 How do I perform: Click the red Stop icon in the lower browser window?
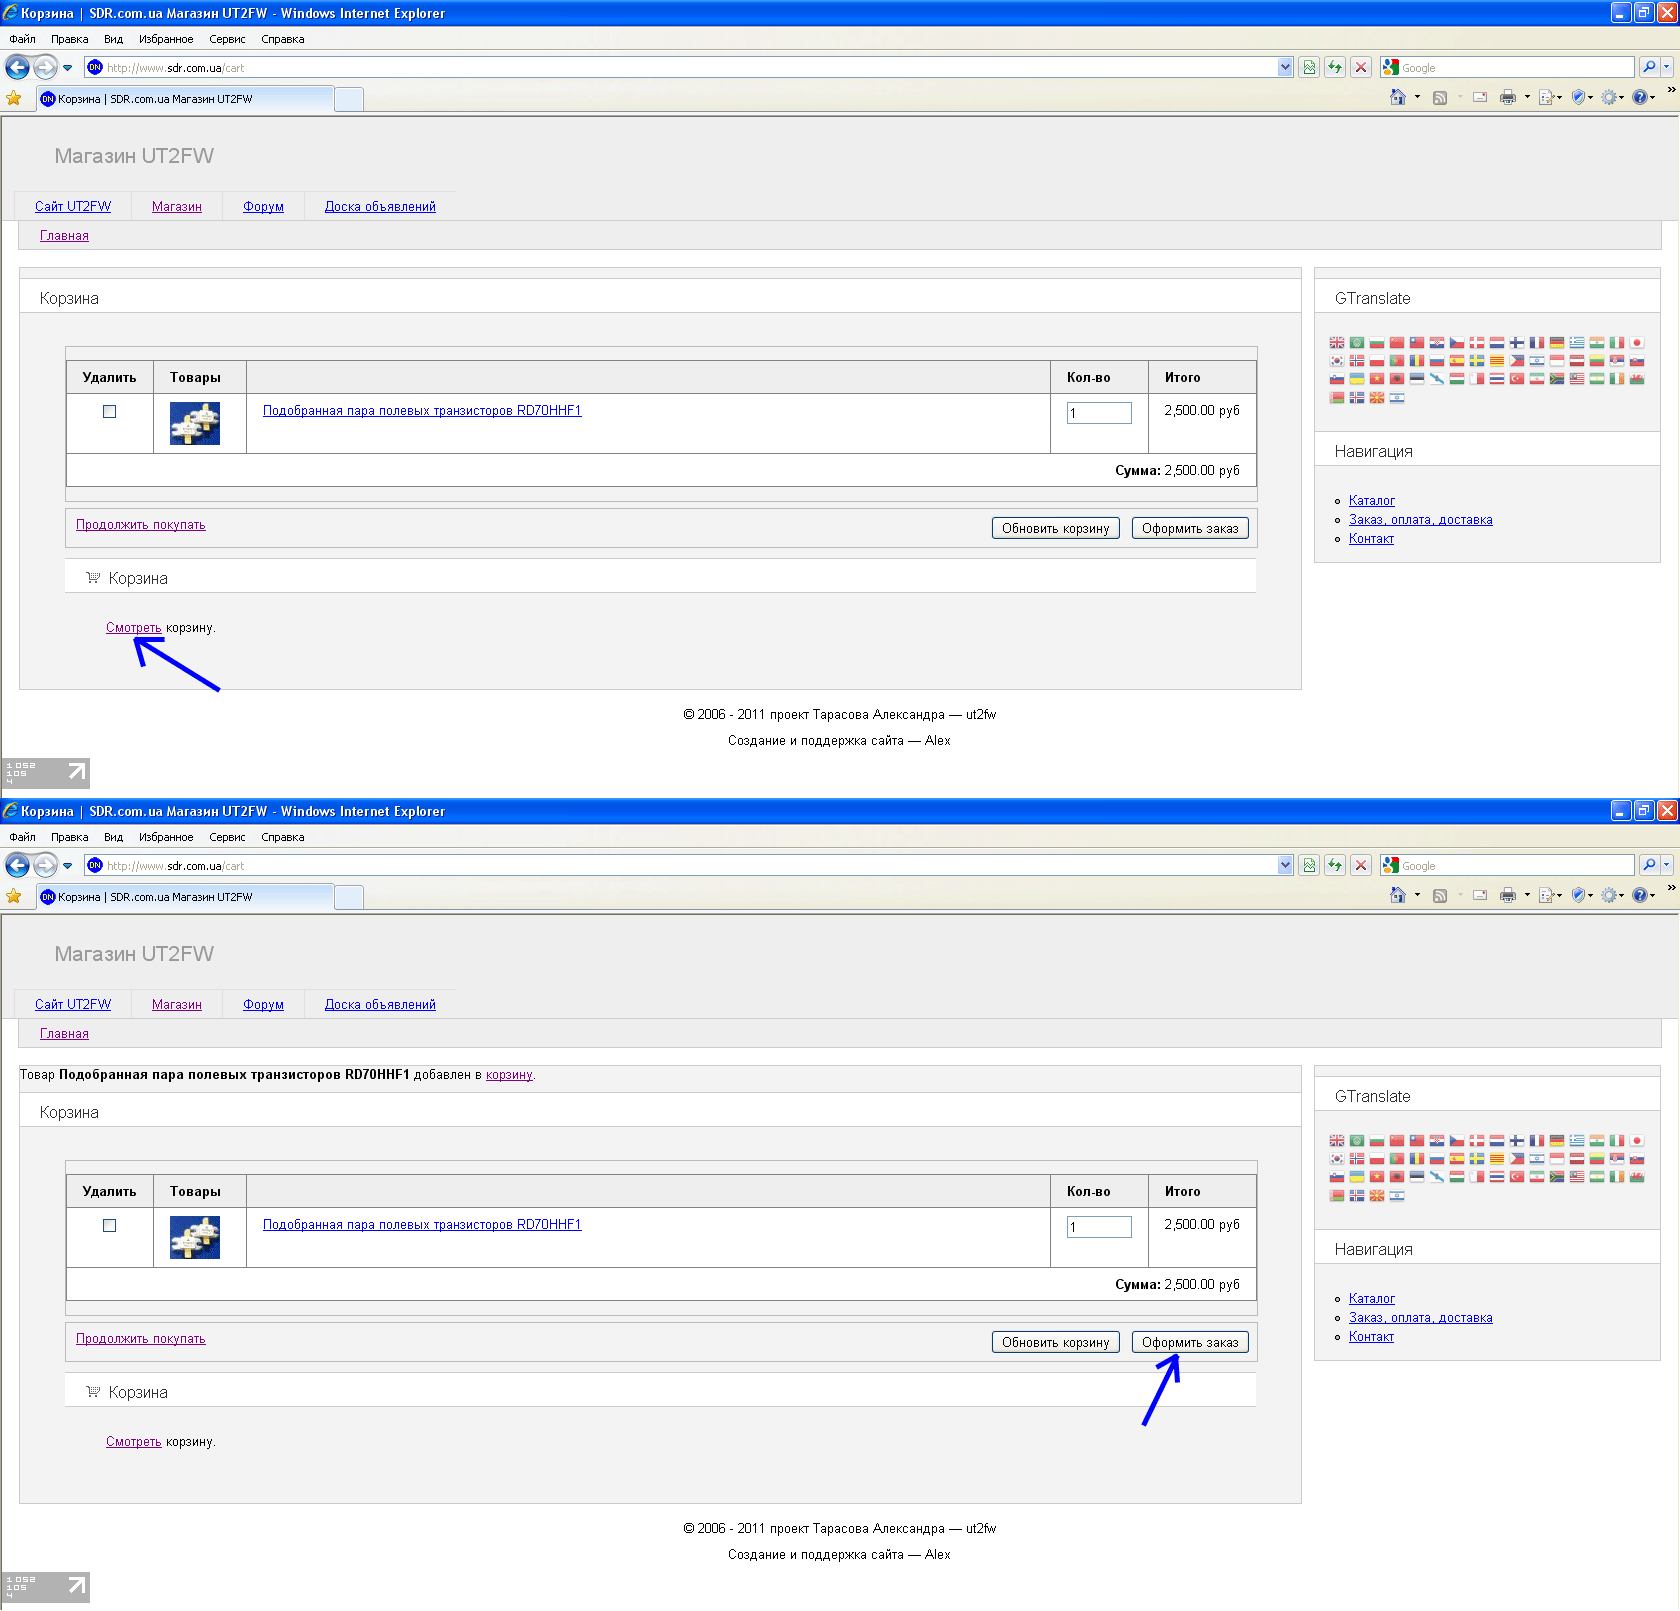pyautogui.click(x=1361, y=866)
